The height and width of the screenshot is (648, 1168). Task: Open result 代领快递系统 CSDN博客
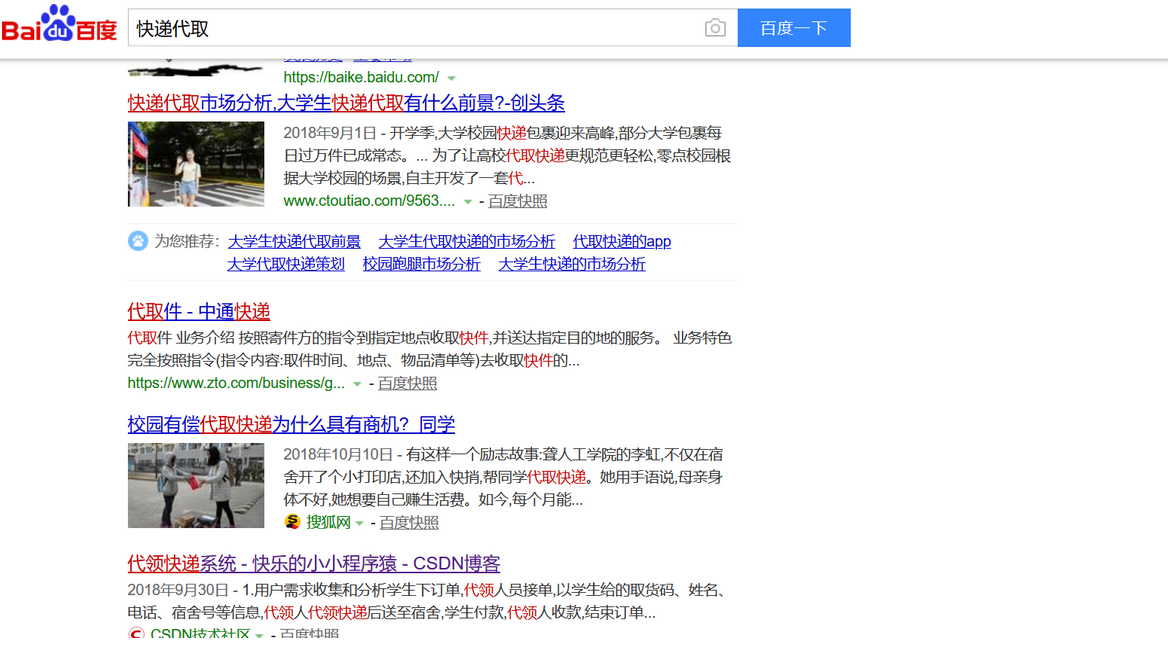point(314,564)
